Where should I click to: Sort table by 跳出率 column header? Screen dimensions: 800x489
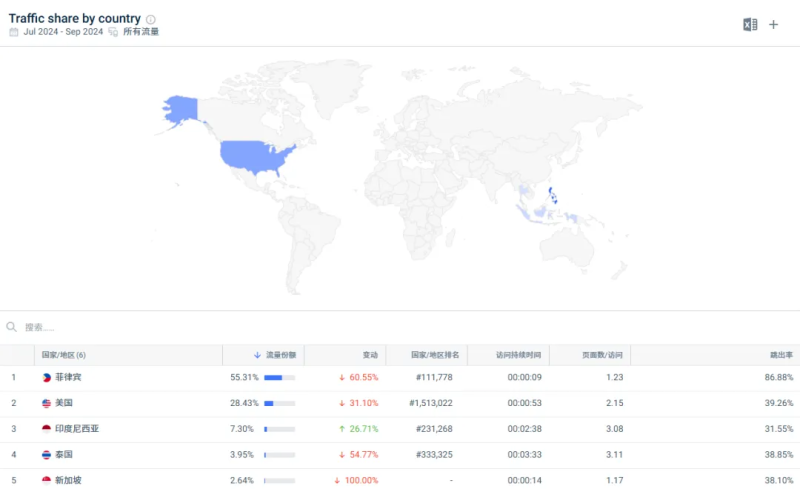[x=781, y=355]
